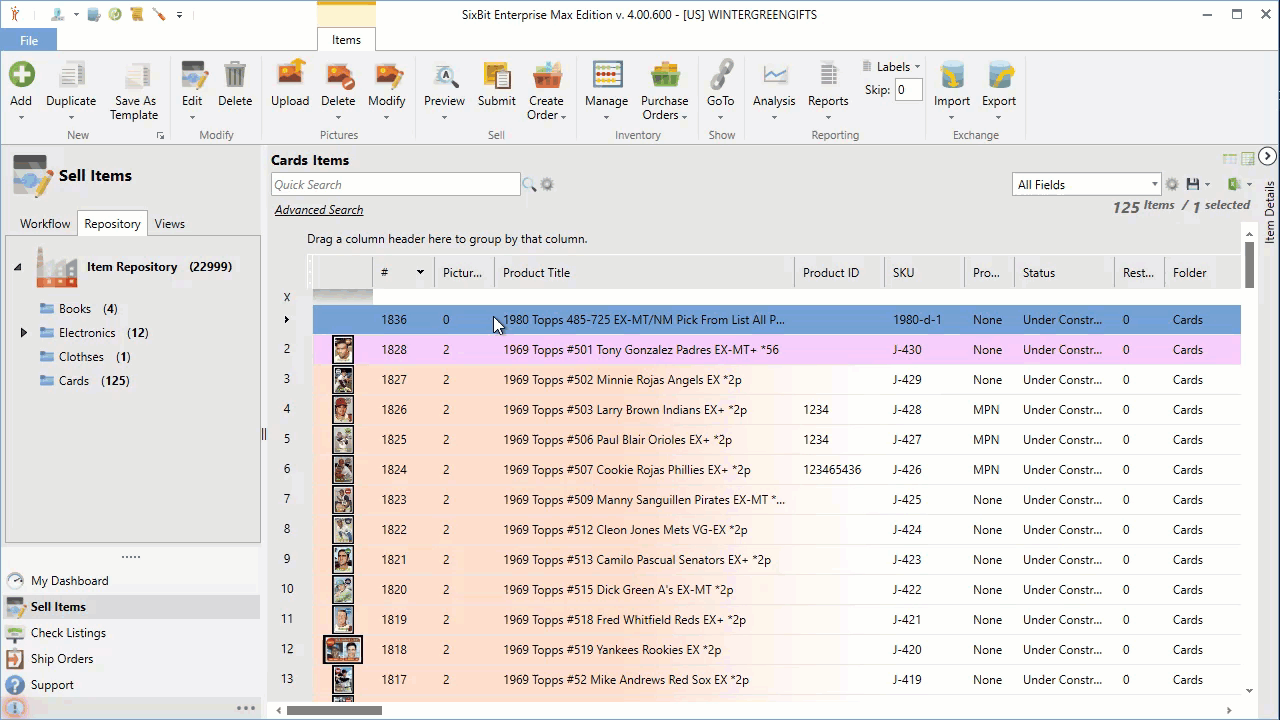1280x720 pixels.
Task: Click the Excel export icon
Action: (1234, 185)
